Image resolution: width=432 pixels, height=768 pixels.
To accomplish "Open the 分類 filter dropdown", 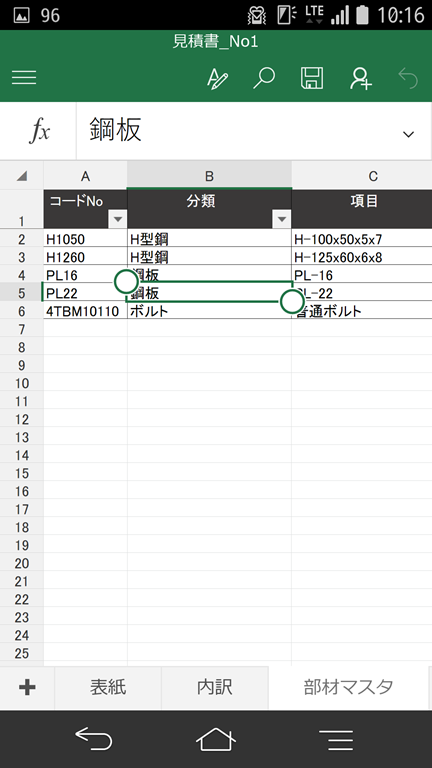I will point(282,219).
